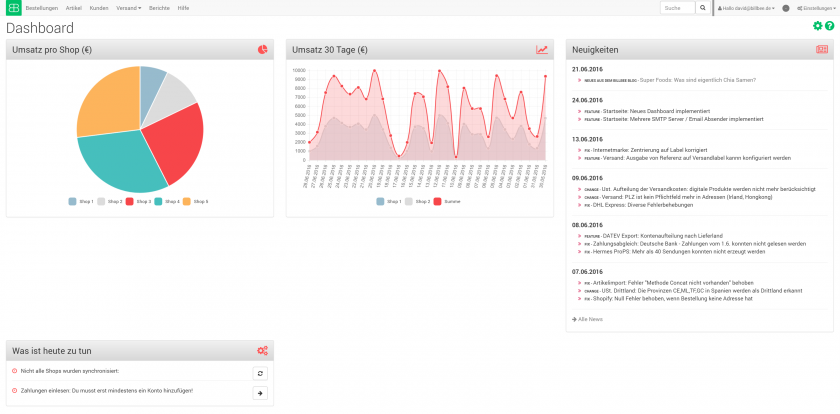Viewport: 840px width, 414px height.
Task: Click gears icon in Was ist heute zu tun
Action: point(262,351)
